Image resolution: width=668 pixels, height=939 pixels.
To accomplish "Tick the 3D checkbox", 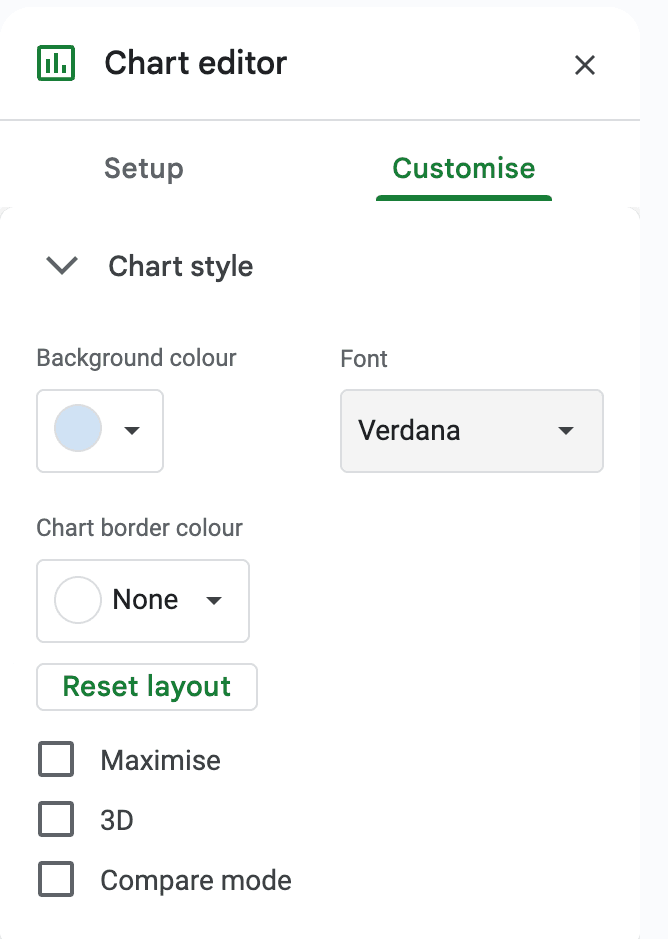I will click(56, 820).
